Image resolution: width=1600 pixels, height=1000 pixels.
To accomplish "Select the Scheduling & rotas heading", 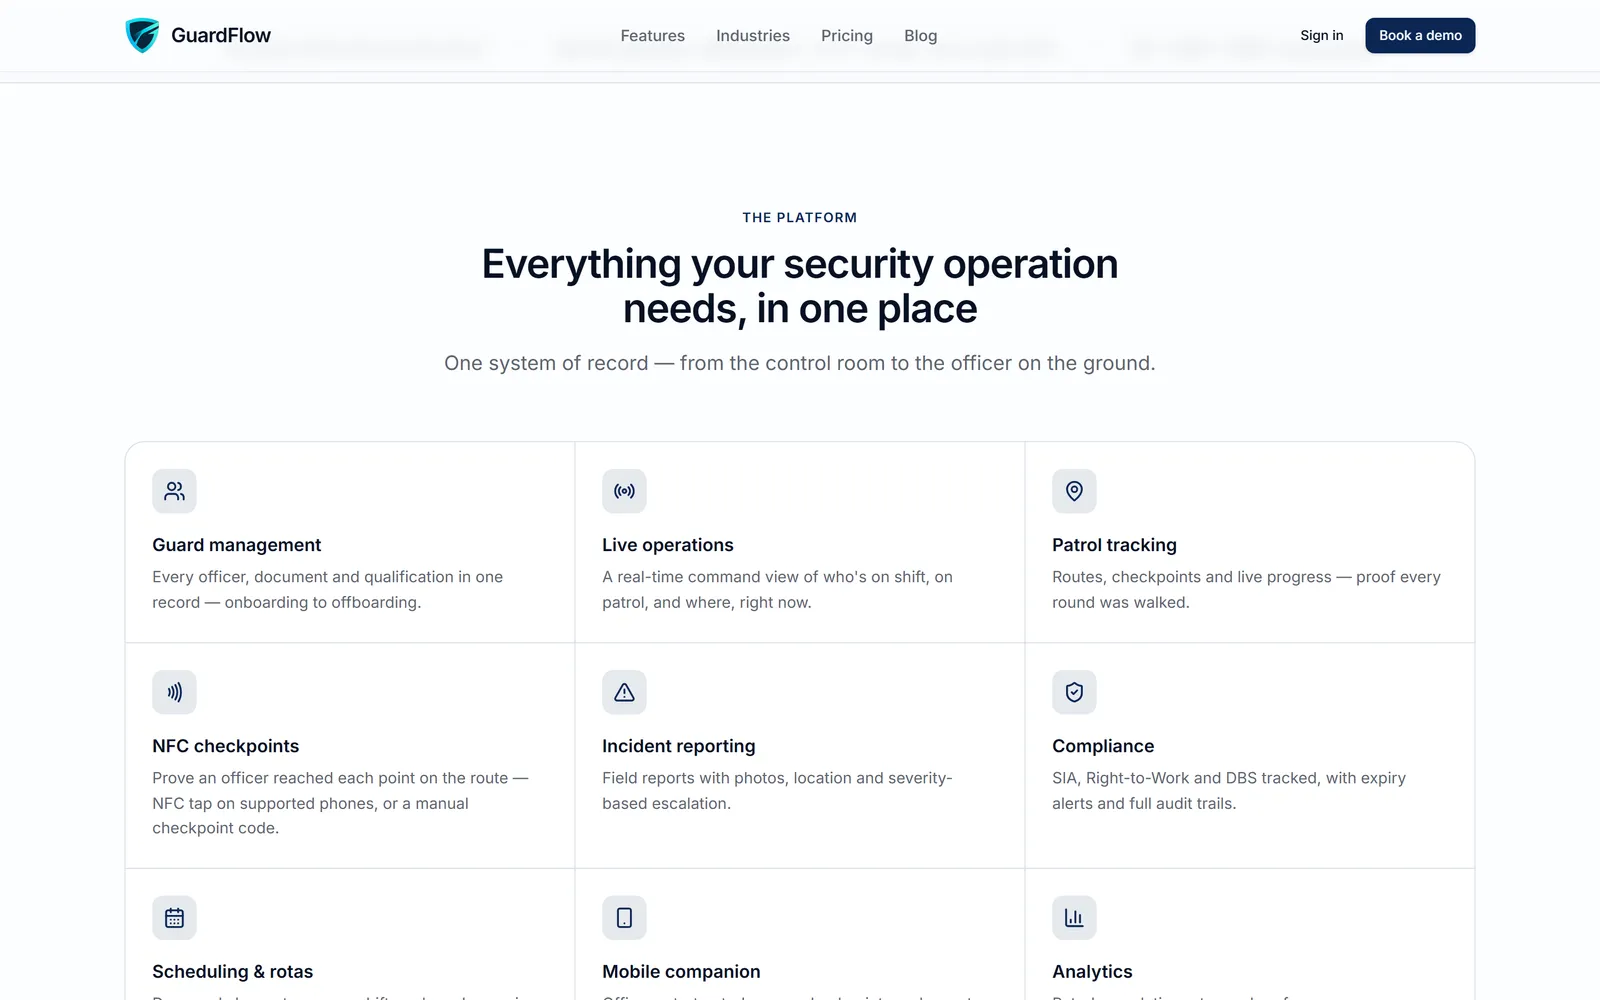I will (x=233, y=972).
